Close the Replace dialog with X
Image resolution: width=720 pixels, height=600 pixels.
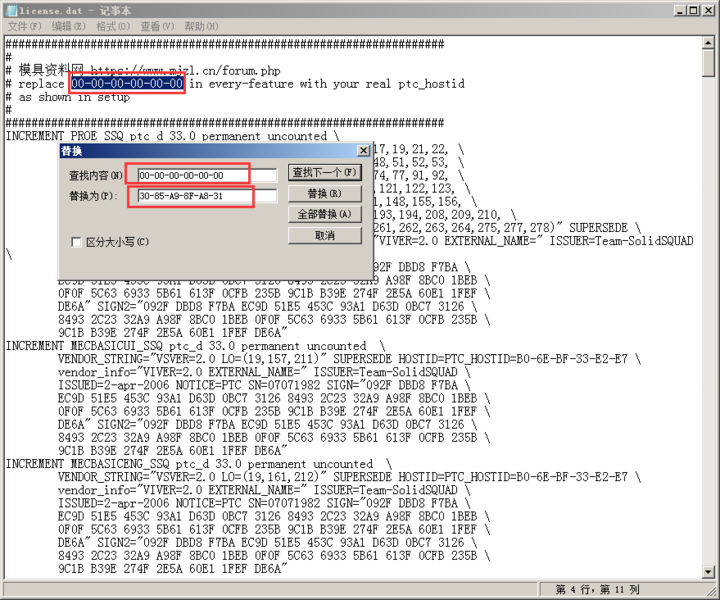pos(363,151)
